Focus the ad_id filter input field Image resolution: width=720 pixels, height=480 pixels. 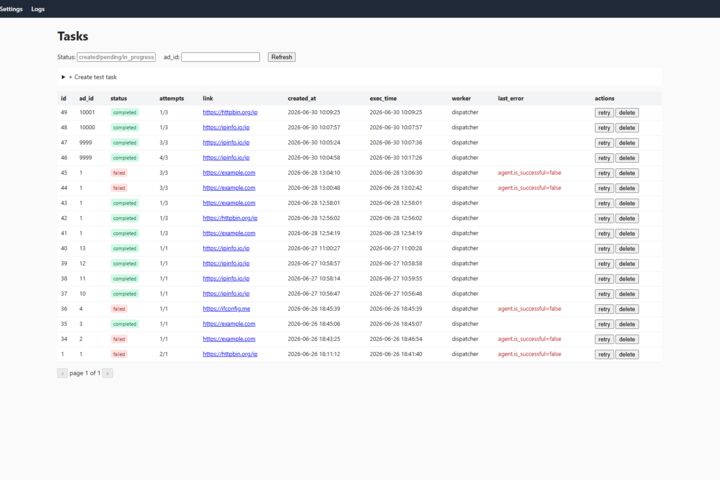(220, 57)
